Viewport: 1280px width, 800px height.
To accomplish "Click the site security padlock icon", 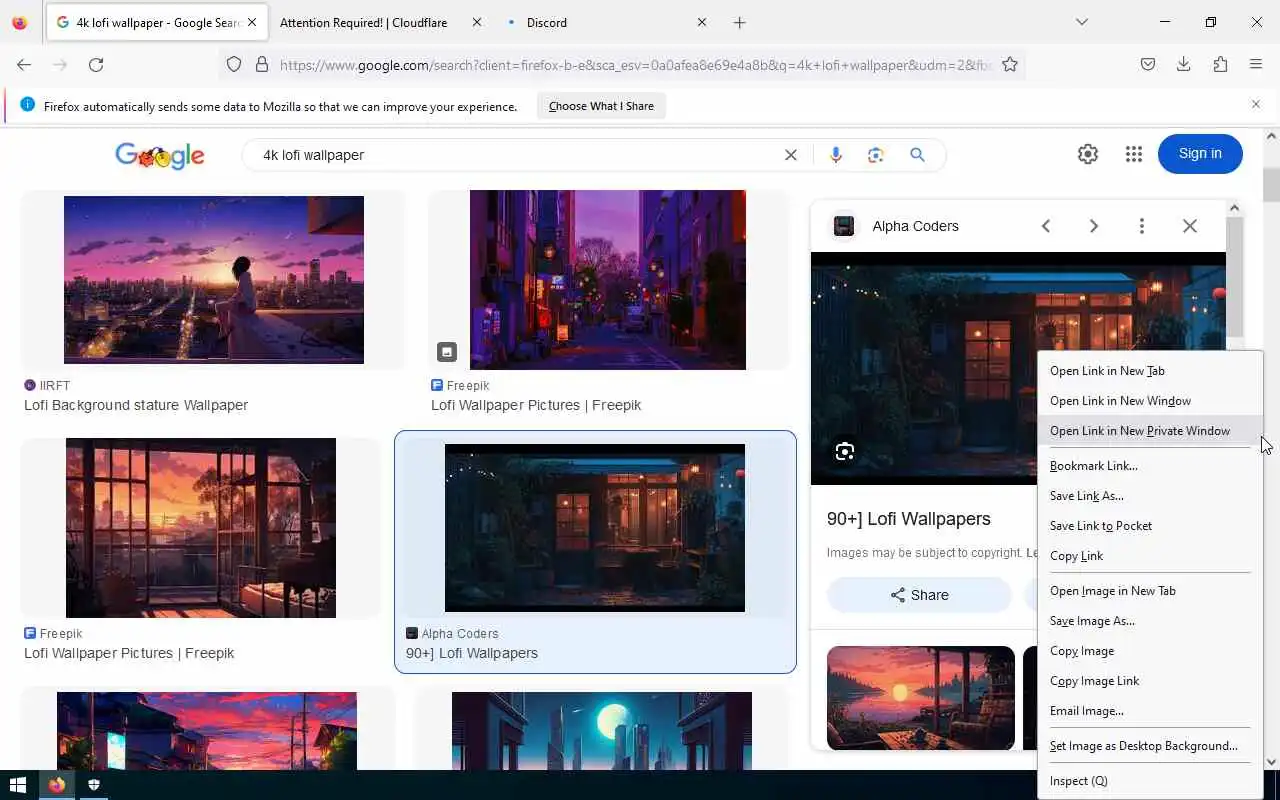I will coord(262,65).
